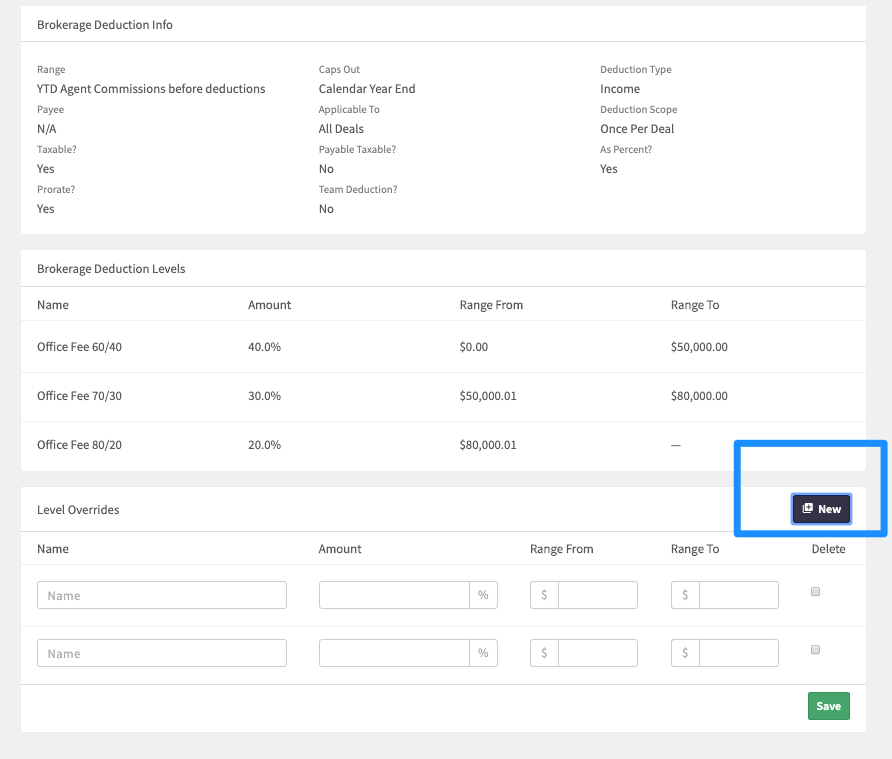This screenshot has height=759, width=892.
Task: Select the Office Fee 70/30 level row
Action: [x=80, y=396]
